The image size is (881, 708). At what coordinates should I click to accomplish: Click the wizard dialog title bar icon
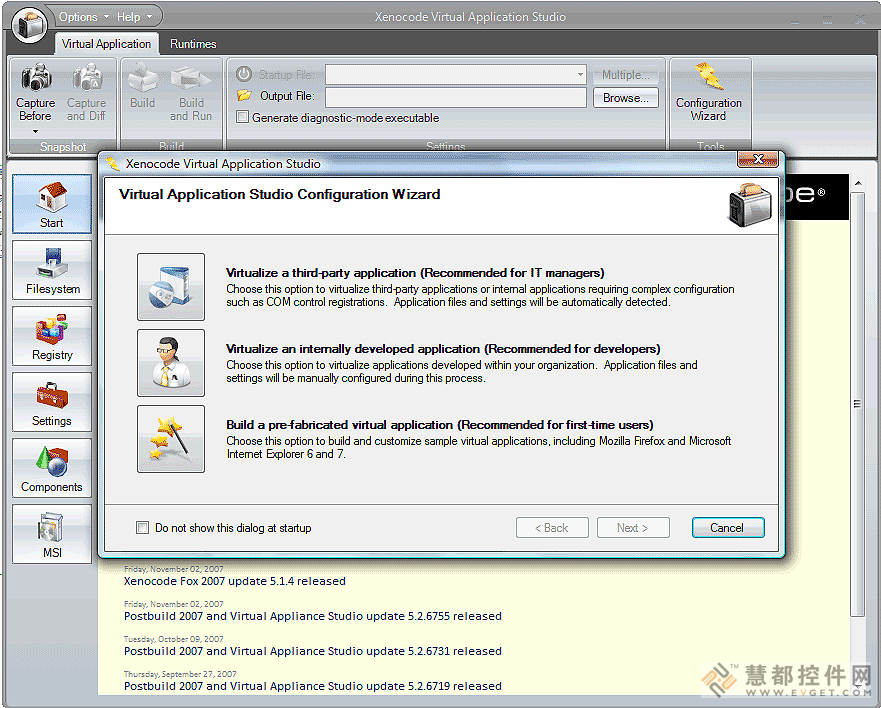tap(113, 164)
